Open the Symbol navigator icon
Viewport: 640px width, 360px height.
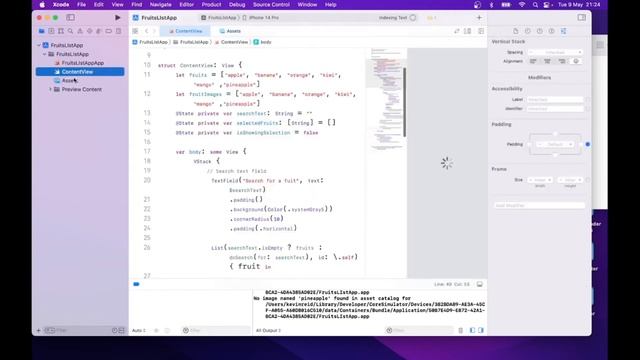61,31
